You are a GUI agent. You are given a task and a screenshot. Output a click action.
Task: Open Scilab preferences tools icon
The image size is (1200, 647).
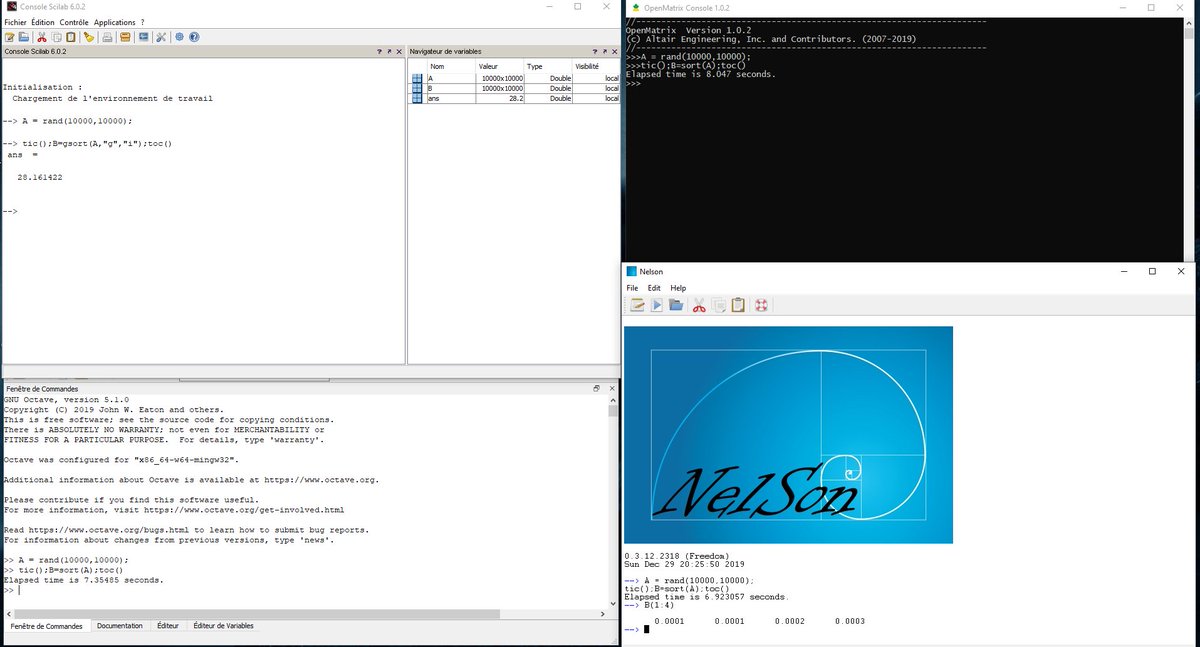[x=160, y=37]
